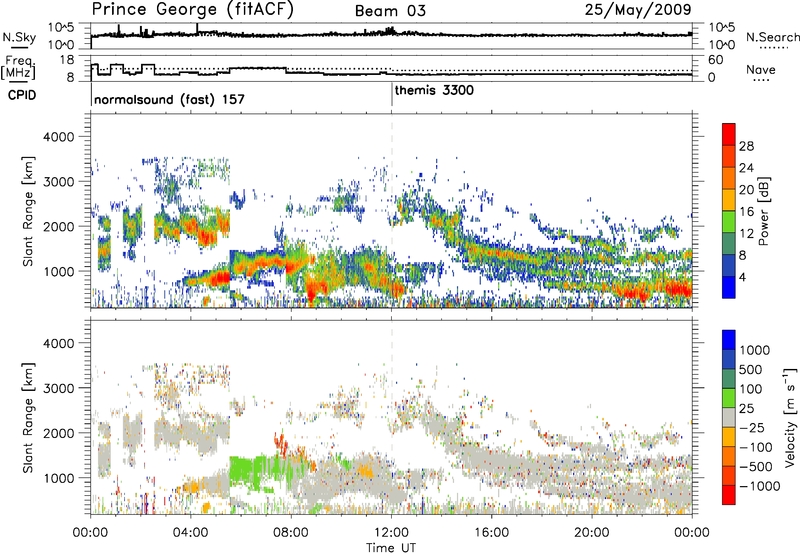Click the '-1000' velocity colorbar value
Viewport: 800px width, 554px height.
point(760,486)
